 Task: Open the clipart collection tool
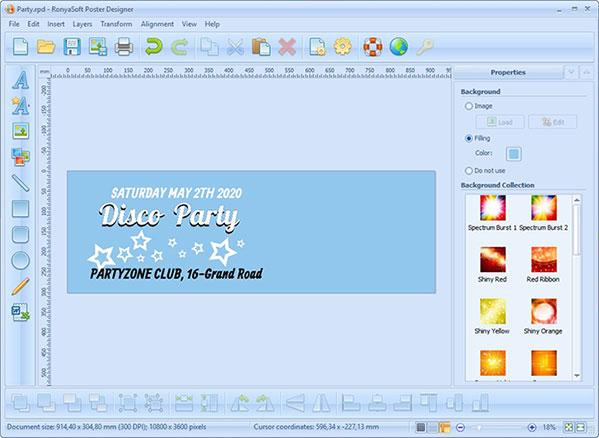click(21, 157)
